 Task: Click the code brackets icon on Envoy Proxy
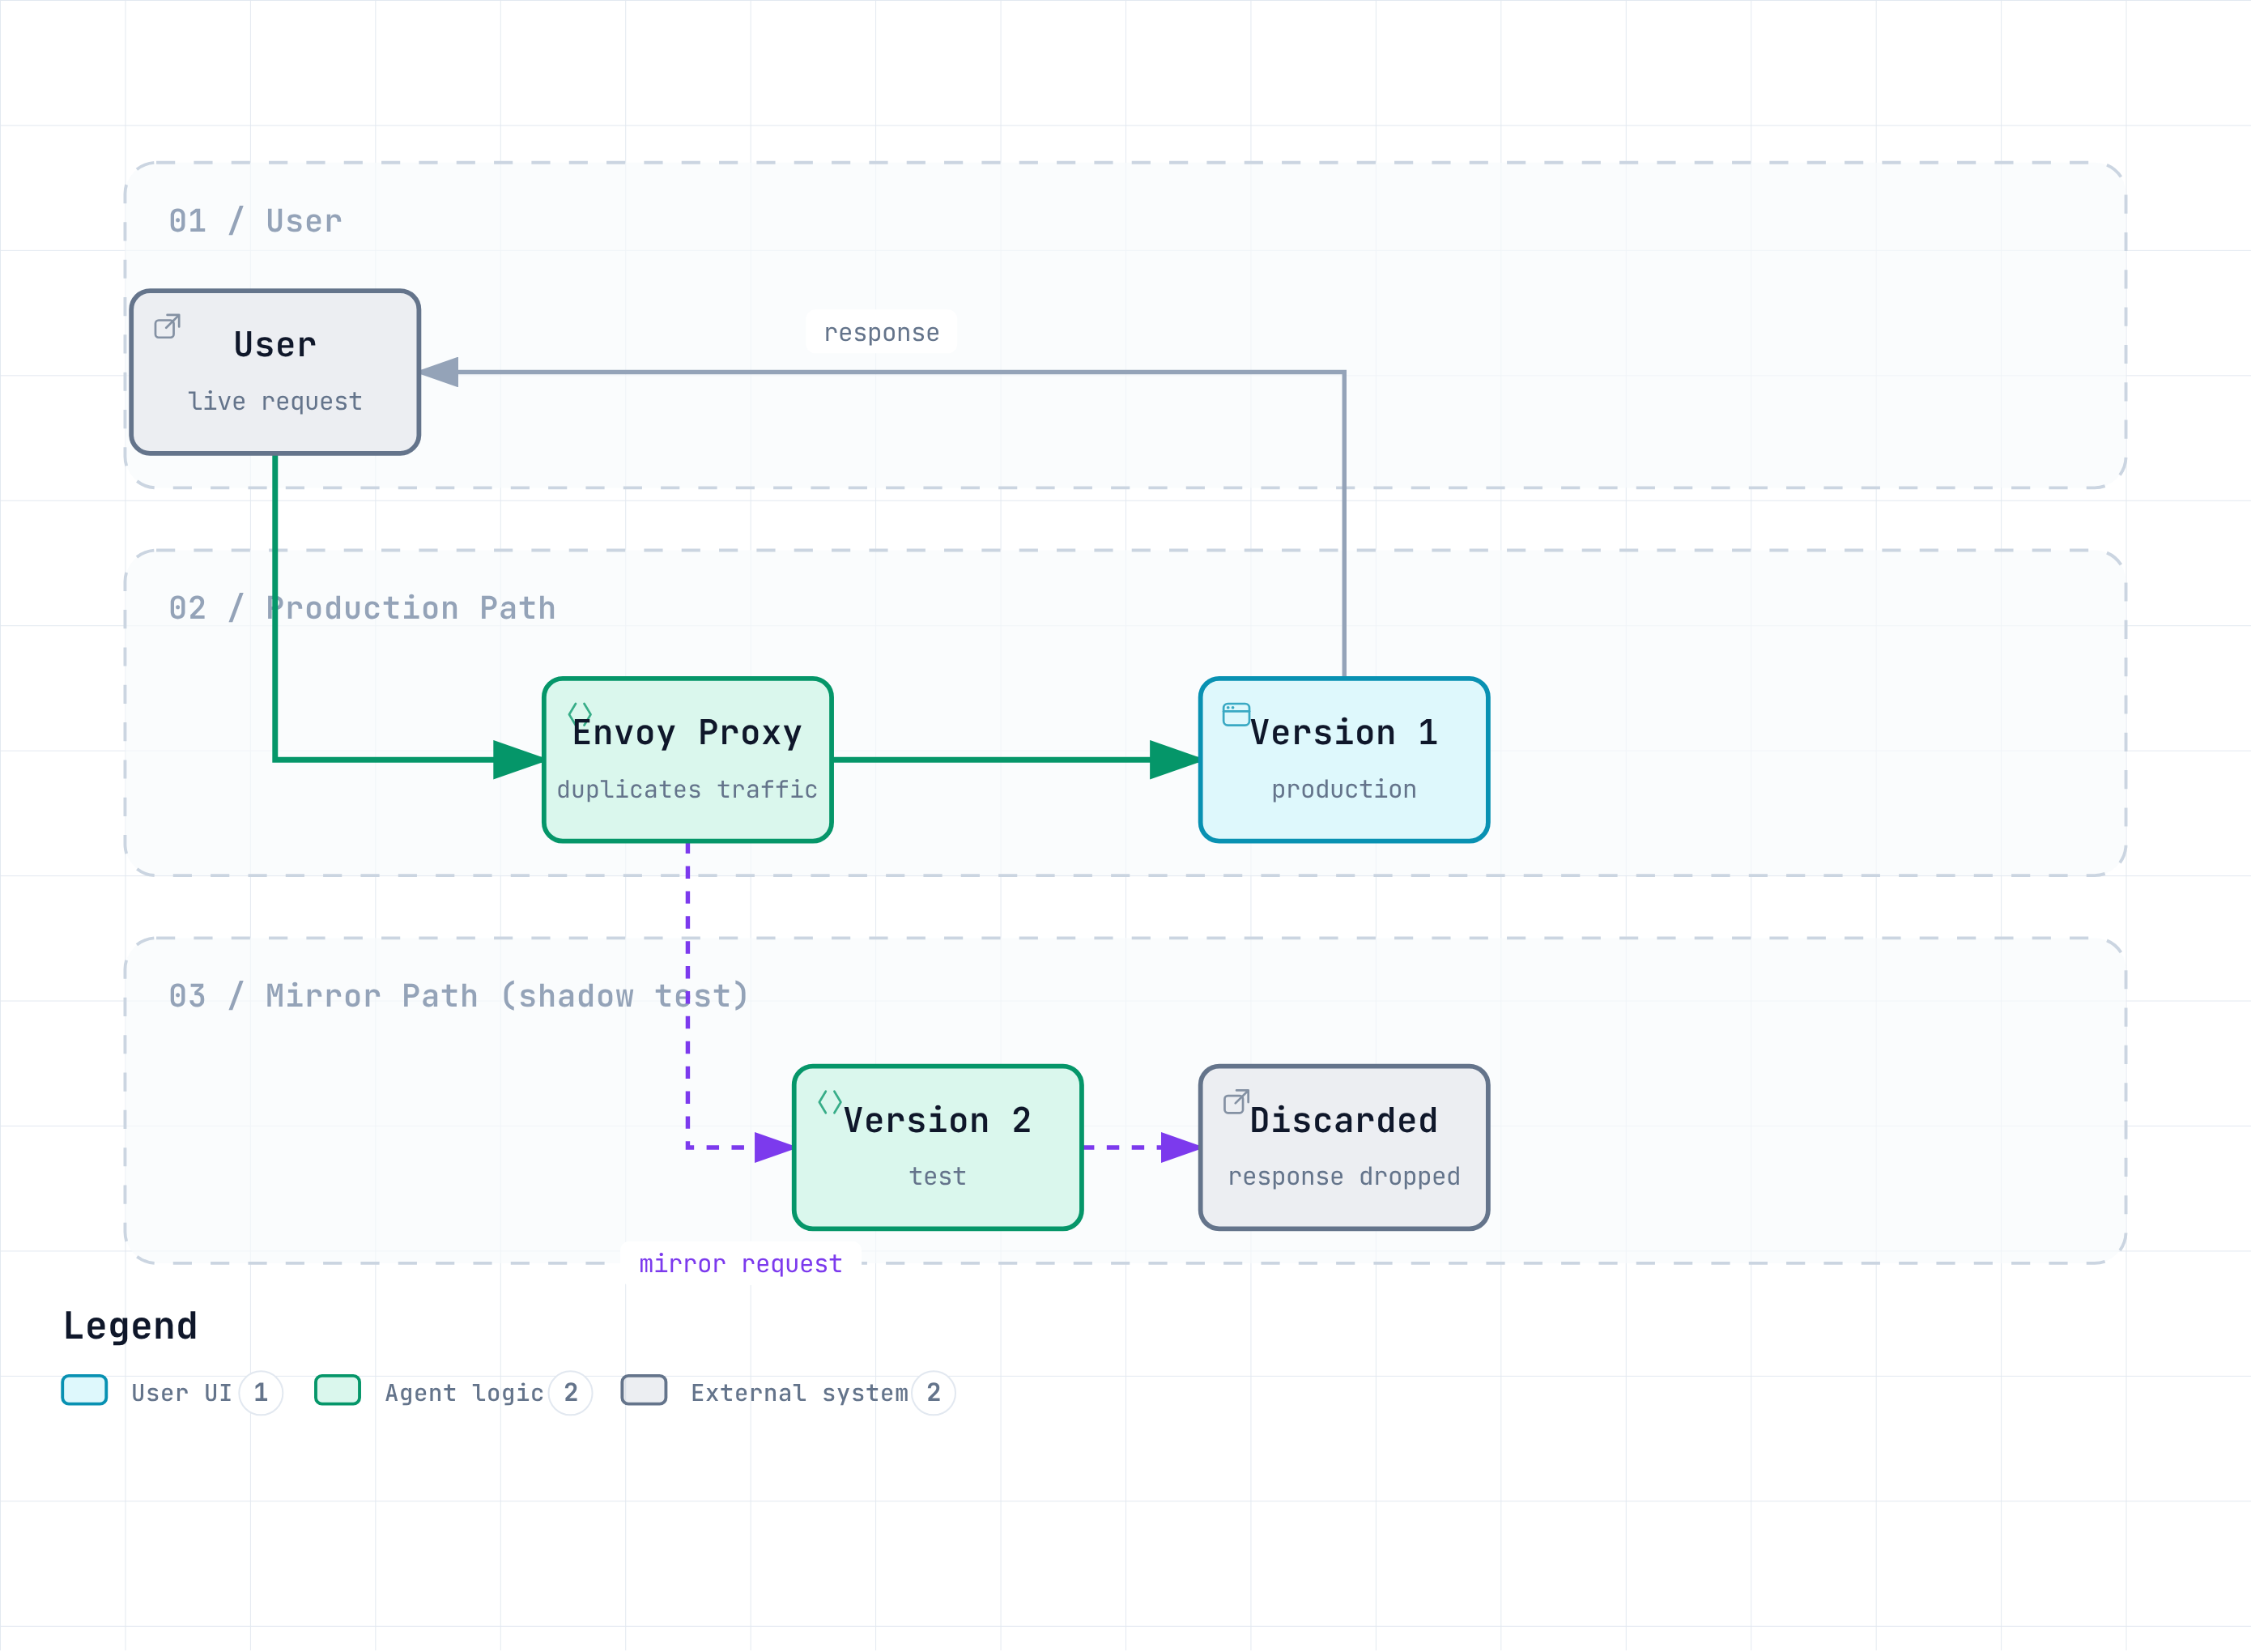coord(580,714)
